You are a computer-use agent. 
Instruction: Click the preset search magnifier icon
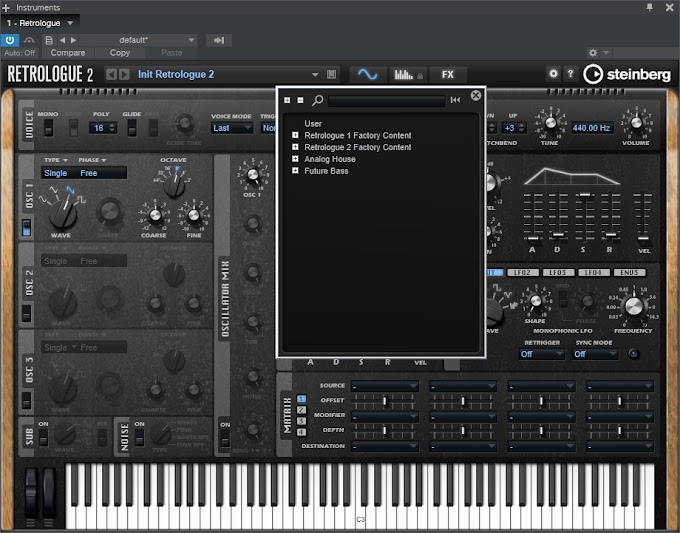click(317, 101)
